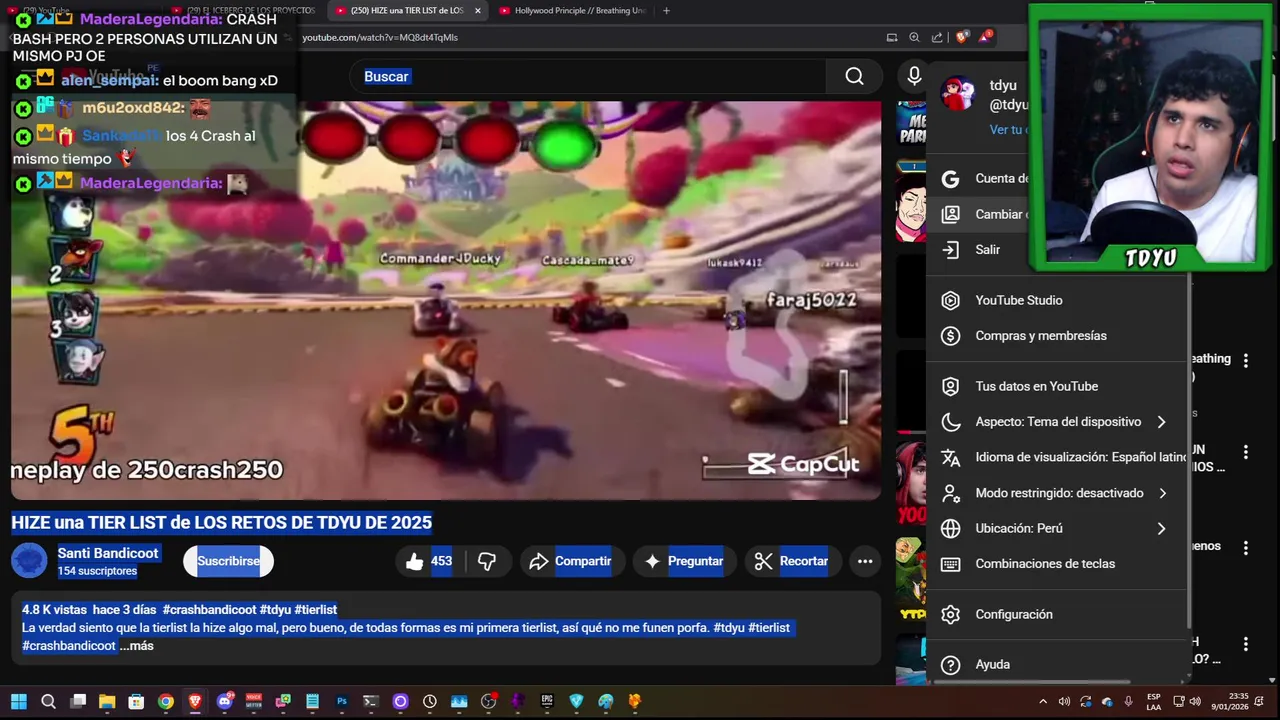Click the account menu scrollbar
Viewport: 1280px width, 720px height.
1190,450
